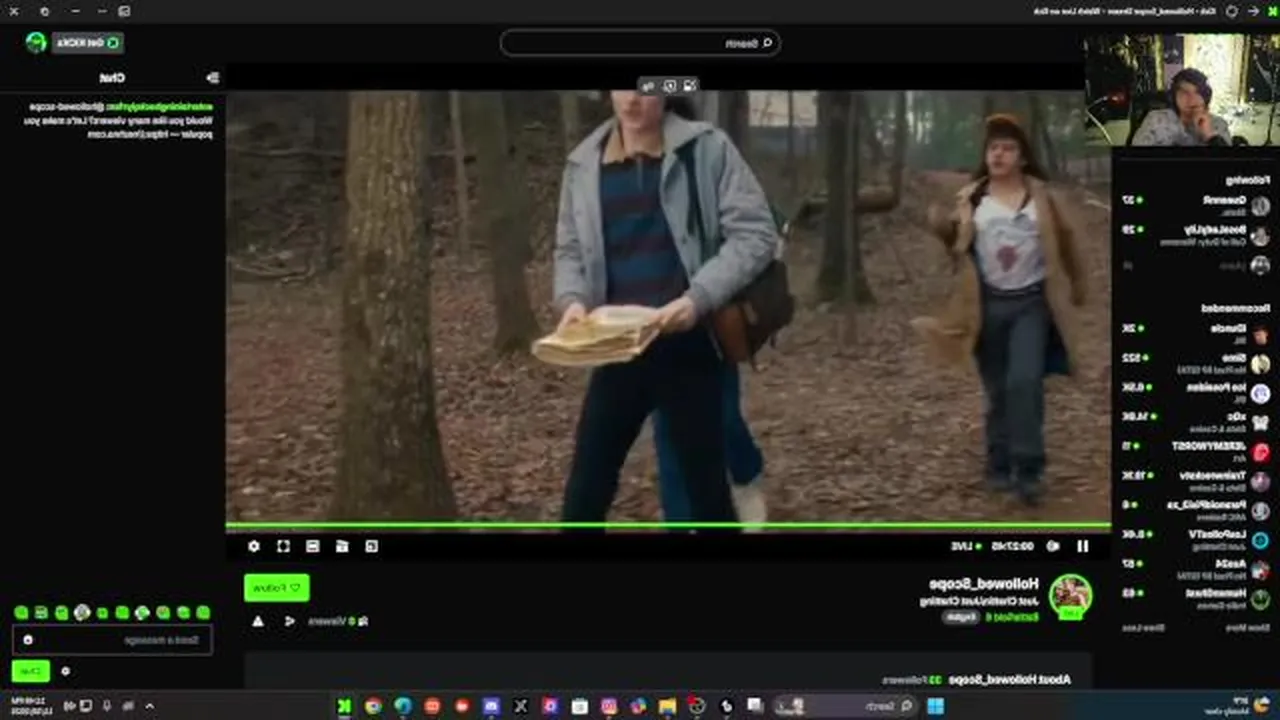
Task: Click the camera overlay icon above the video
Action: [690, 86]
